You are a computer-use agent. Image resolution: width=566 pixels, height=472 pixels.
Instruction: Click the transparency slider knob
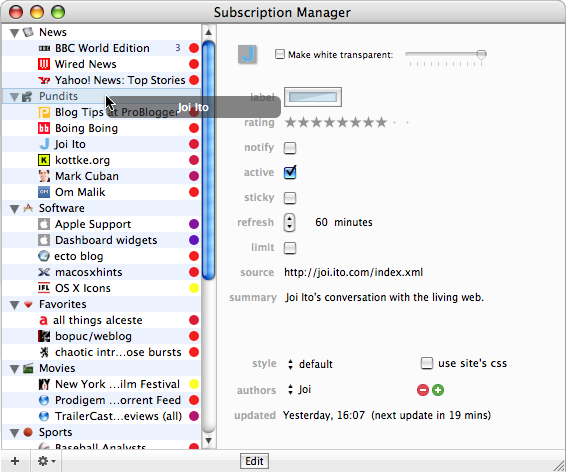(481, 55)
